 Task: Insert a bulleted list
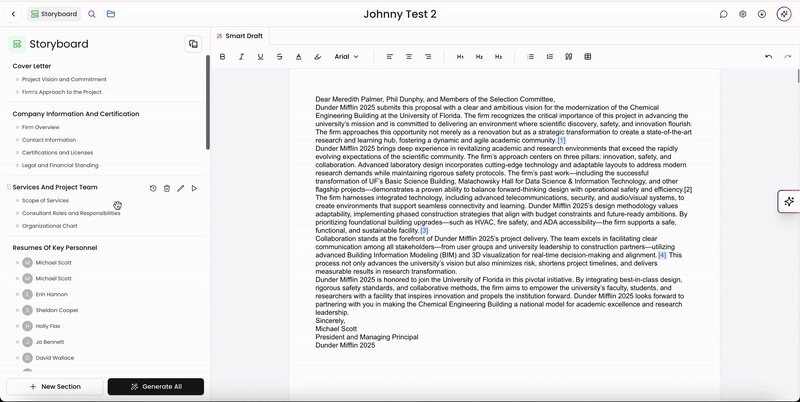531,57
